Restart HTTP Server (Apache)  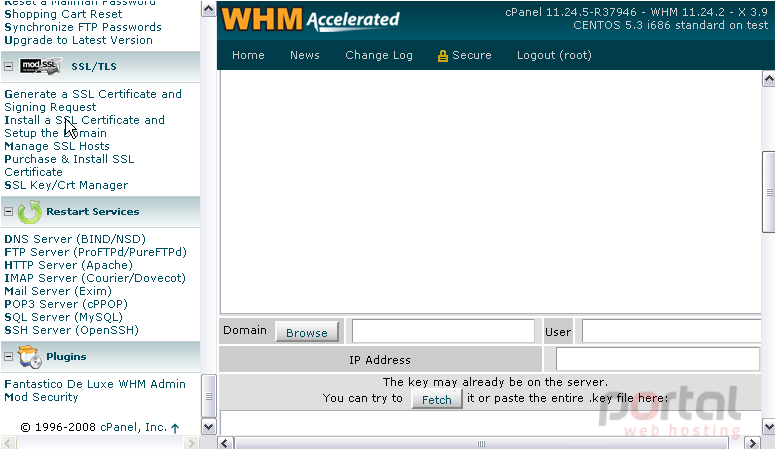68,265
